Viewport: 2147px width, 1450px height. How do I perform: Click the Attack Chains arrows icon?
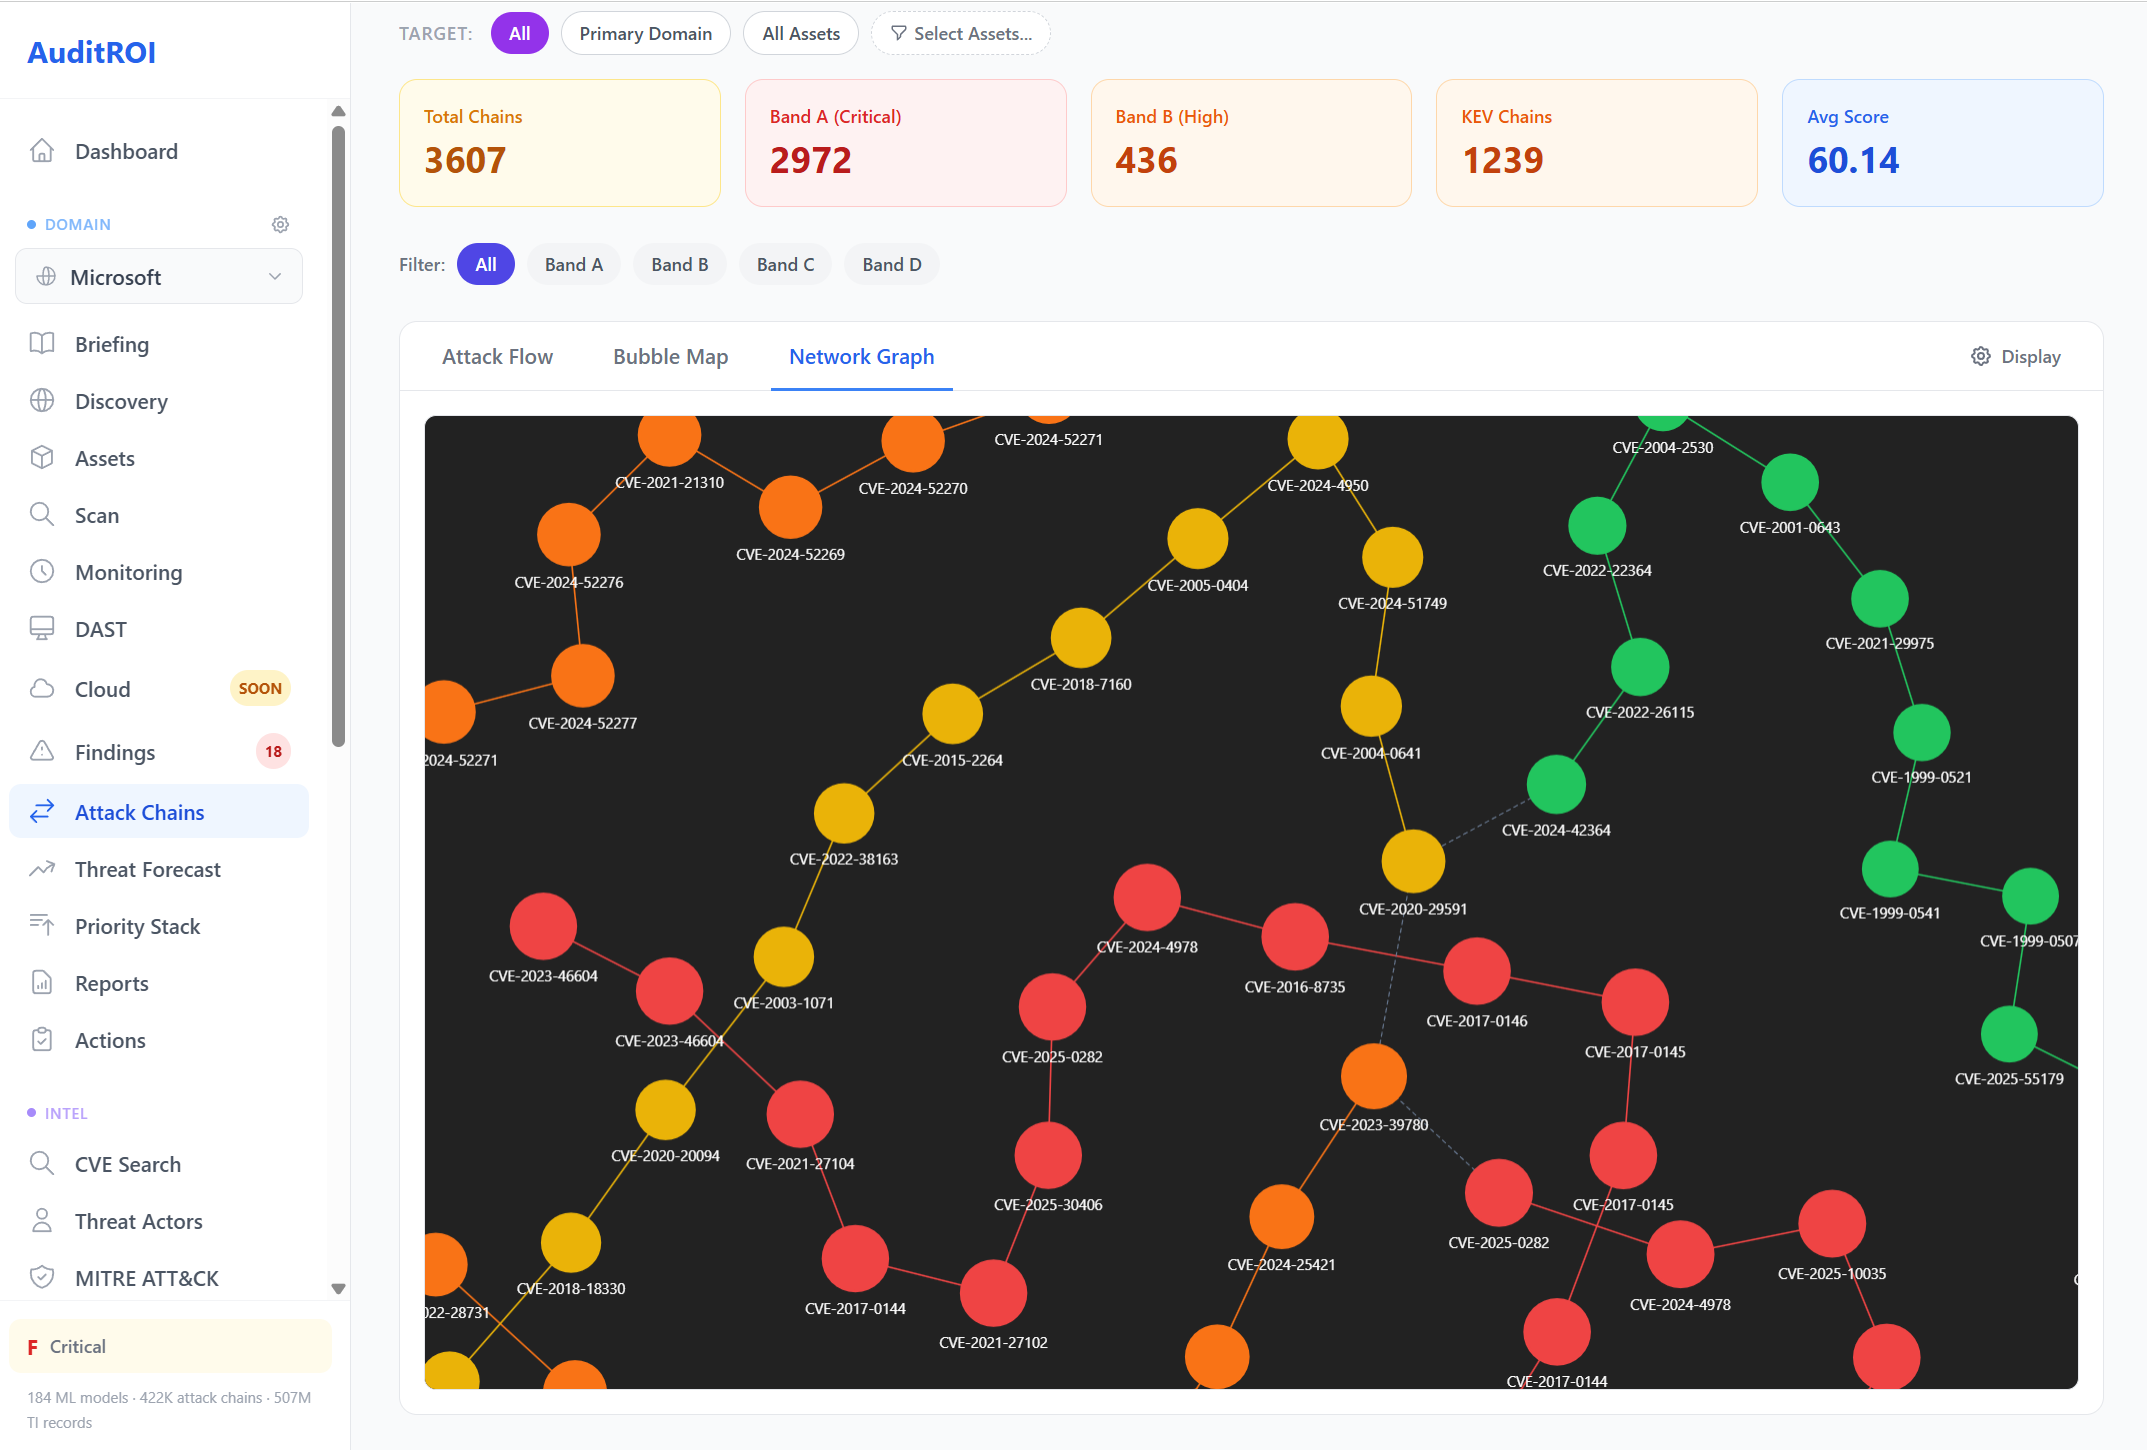tap(42, 811)
